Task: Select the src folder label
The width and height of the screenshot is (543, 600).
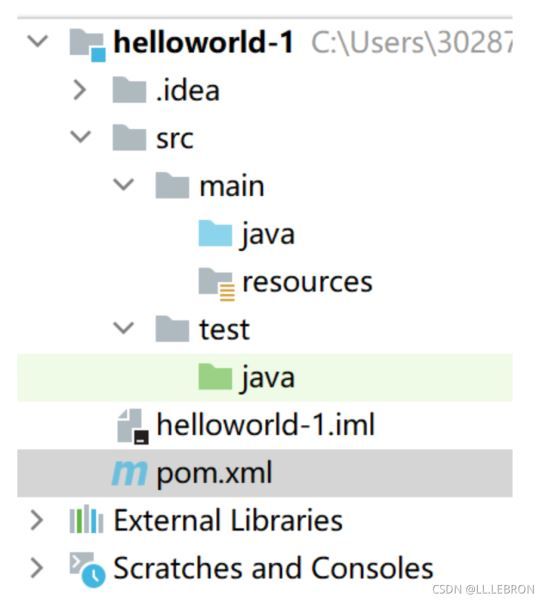Action: click(175, 139)
